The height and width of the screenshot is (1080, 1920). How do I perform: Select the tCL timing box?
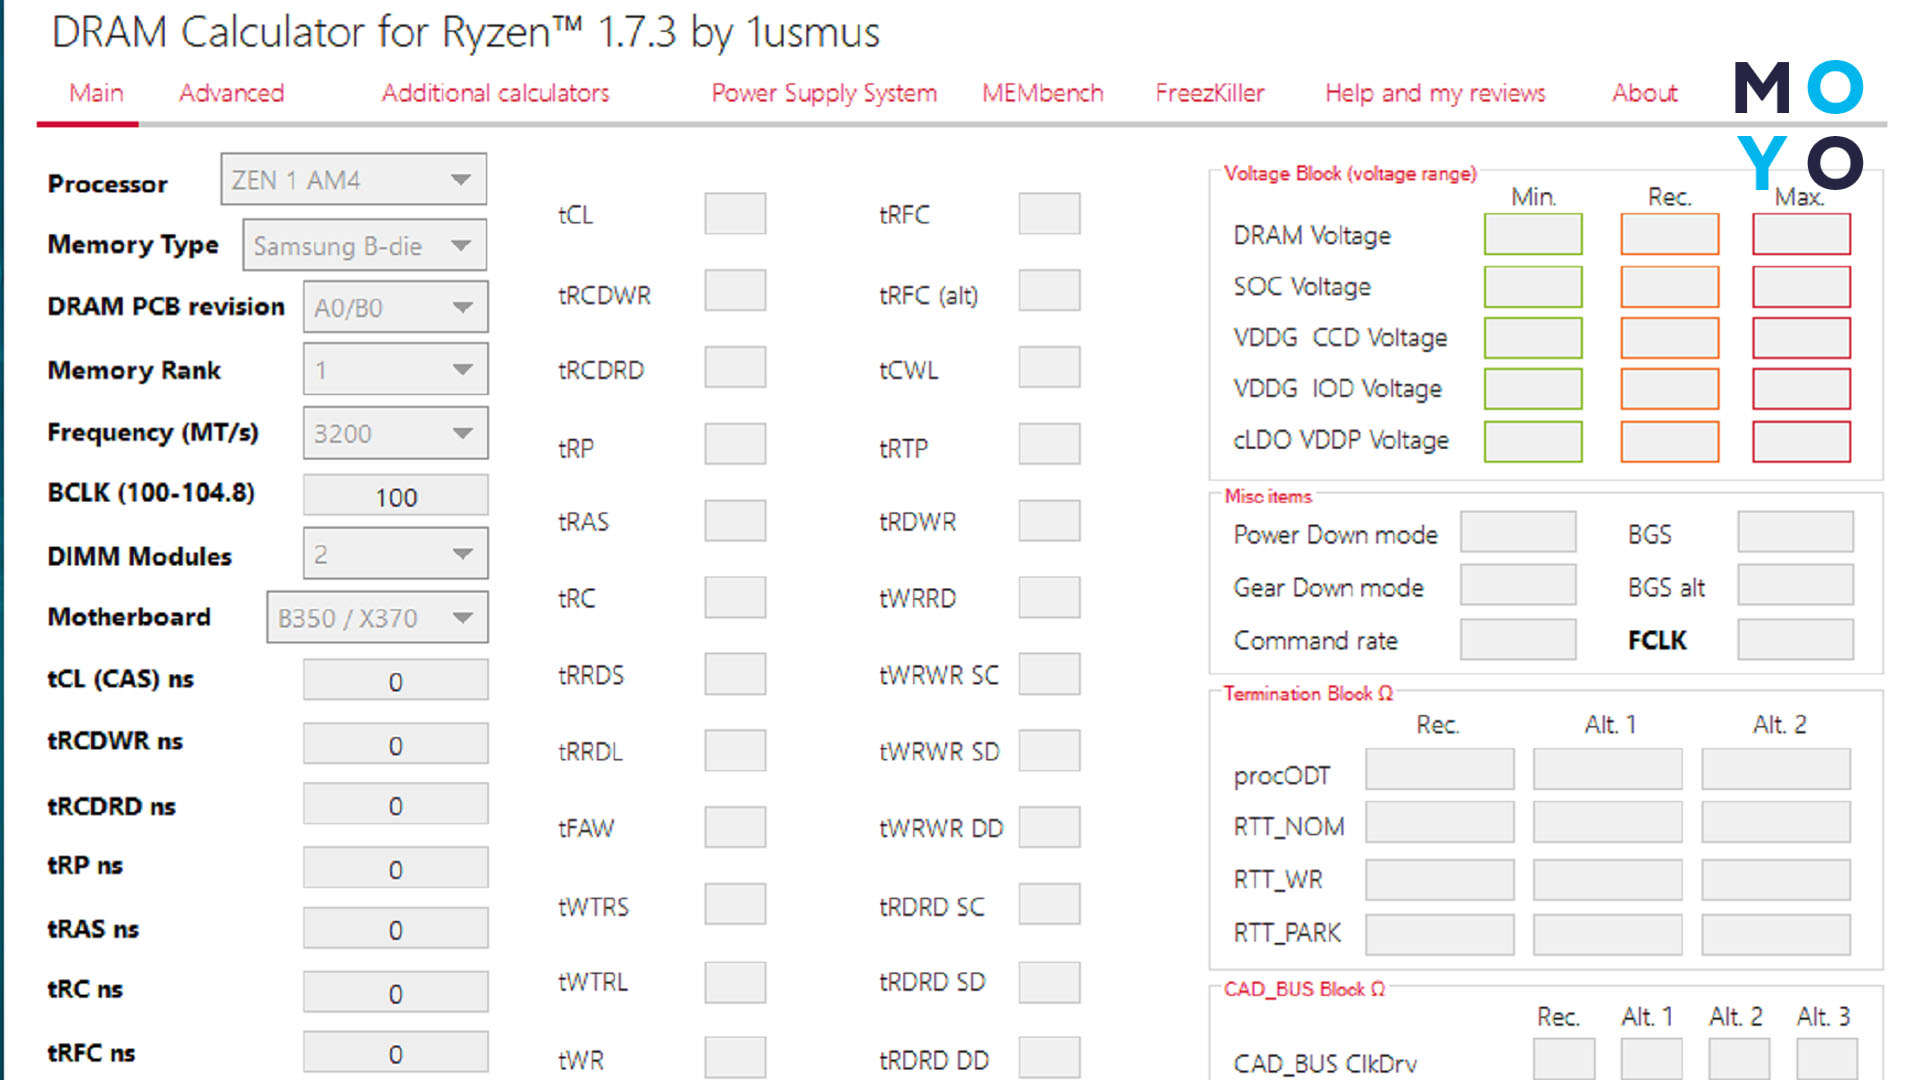pos(735,213)
